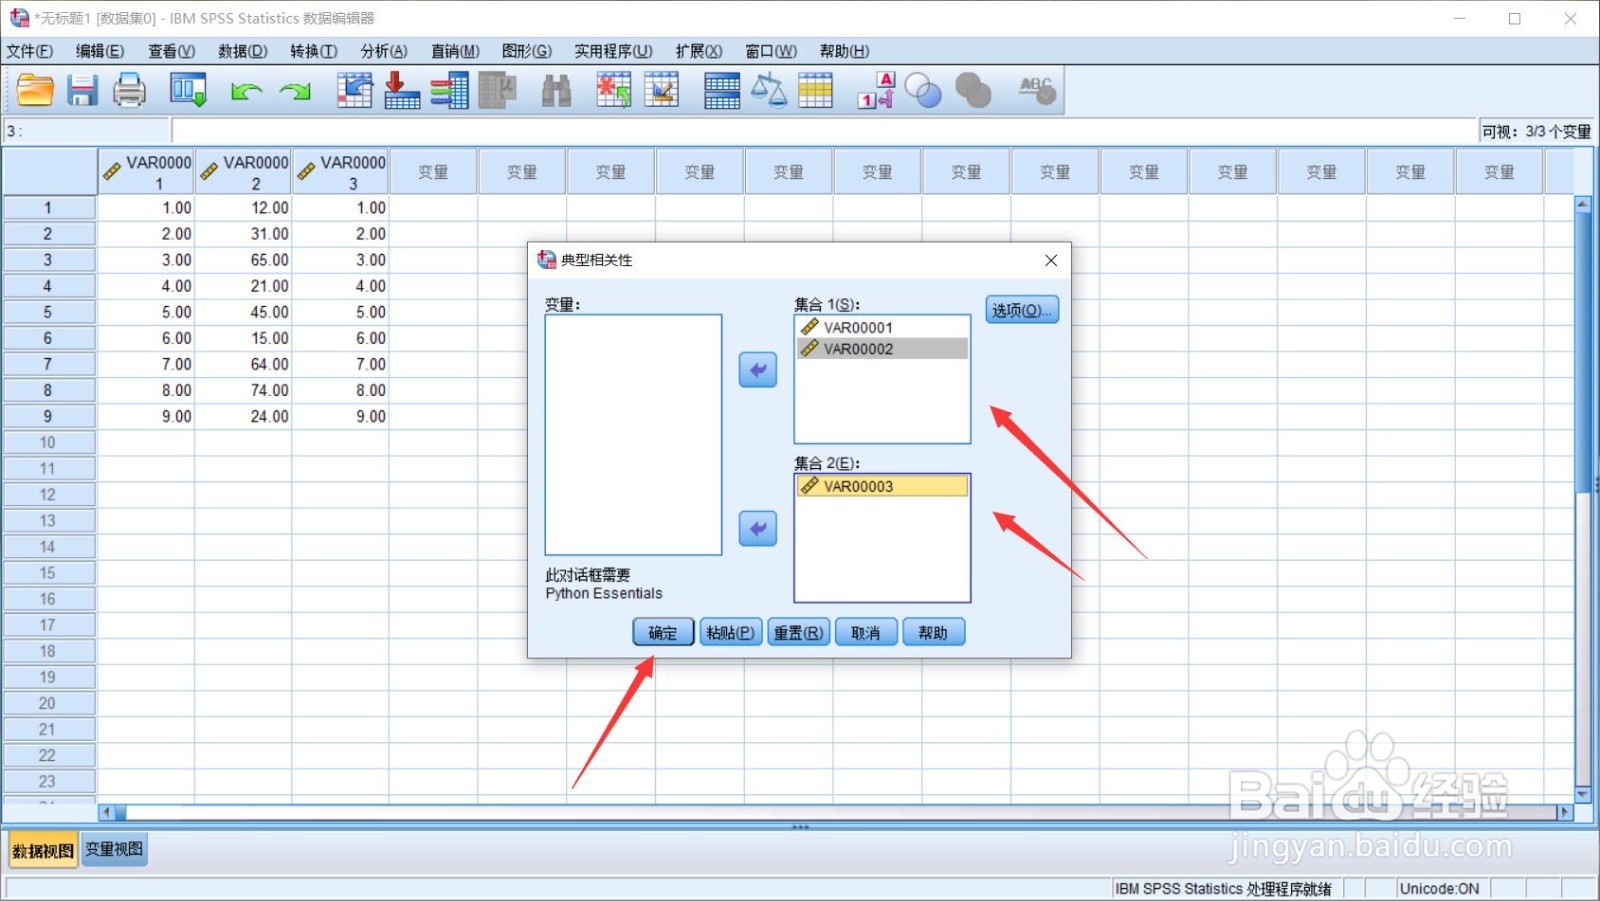Open the 查看(V) menu
The width and height of the screenshot is (1600, 901).
tap(172, 51)
